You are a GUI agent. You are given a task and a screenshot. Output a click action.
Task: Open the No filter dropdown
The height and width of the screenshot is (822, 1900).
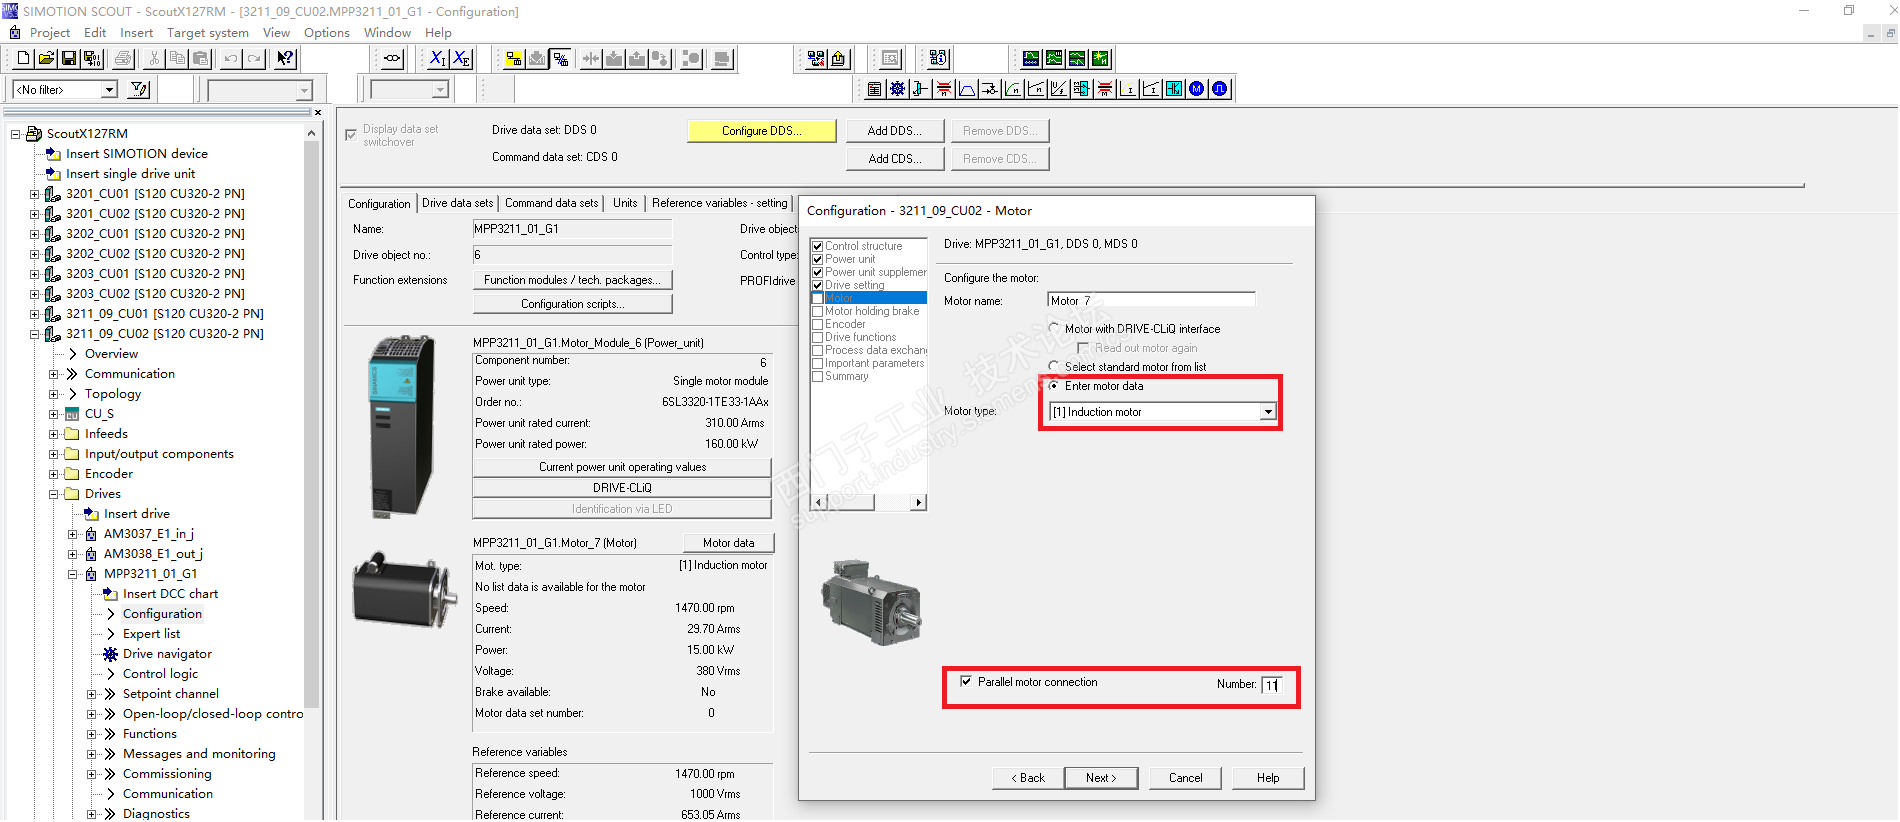pos(109,90)
